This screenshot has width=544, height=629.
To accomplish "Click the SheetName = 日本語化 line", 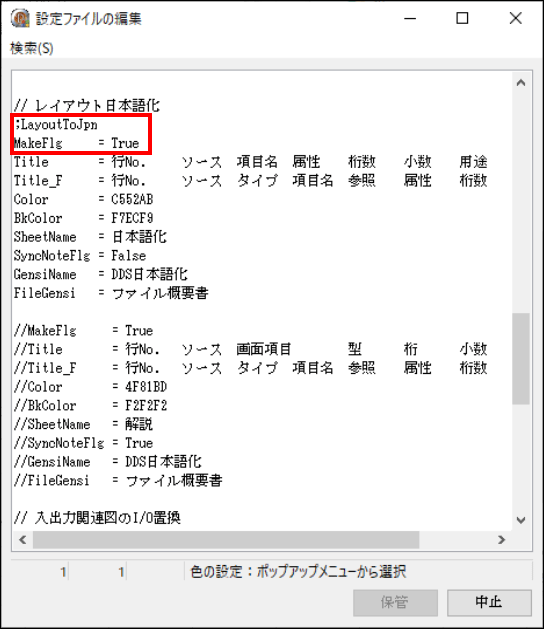I will [x=90, y=237].
